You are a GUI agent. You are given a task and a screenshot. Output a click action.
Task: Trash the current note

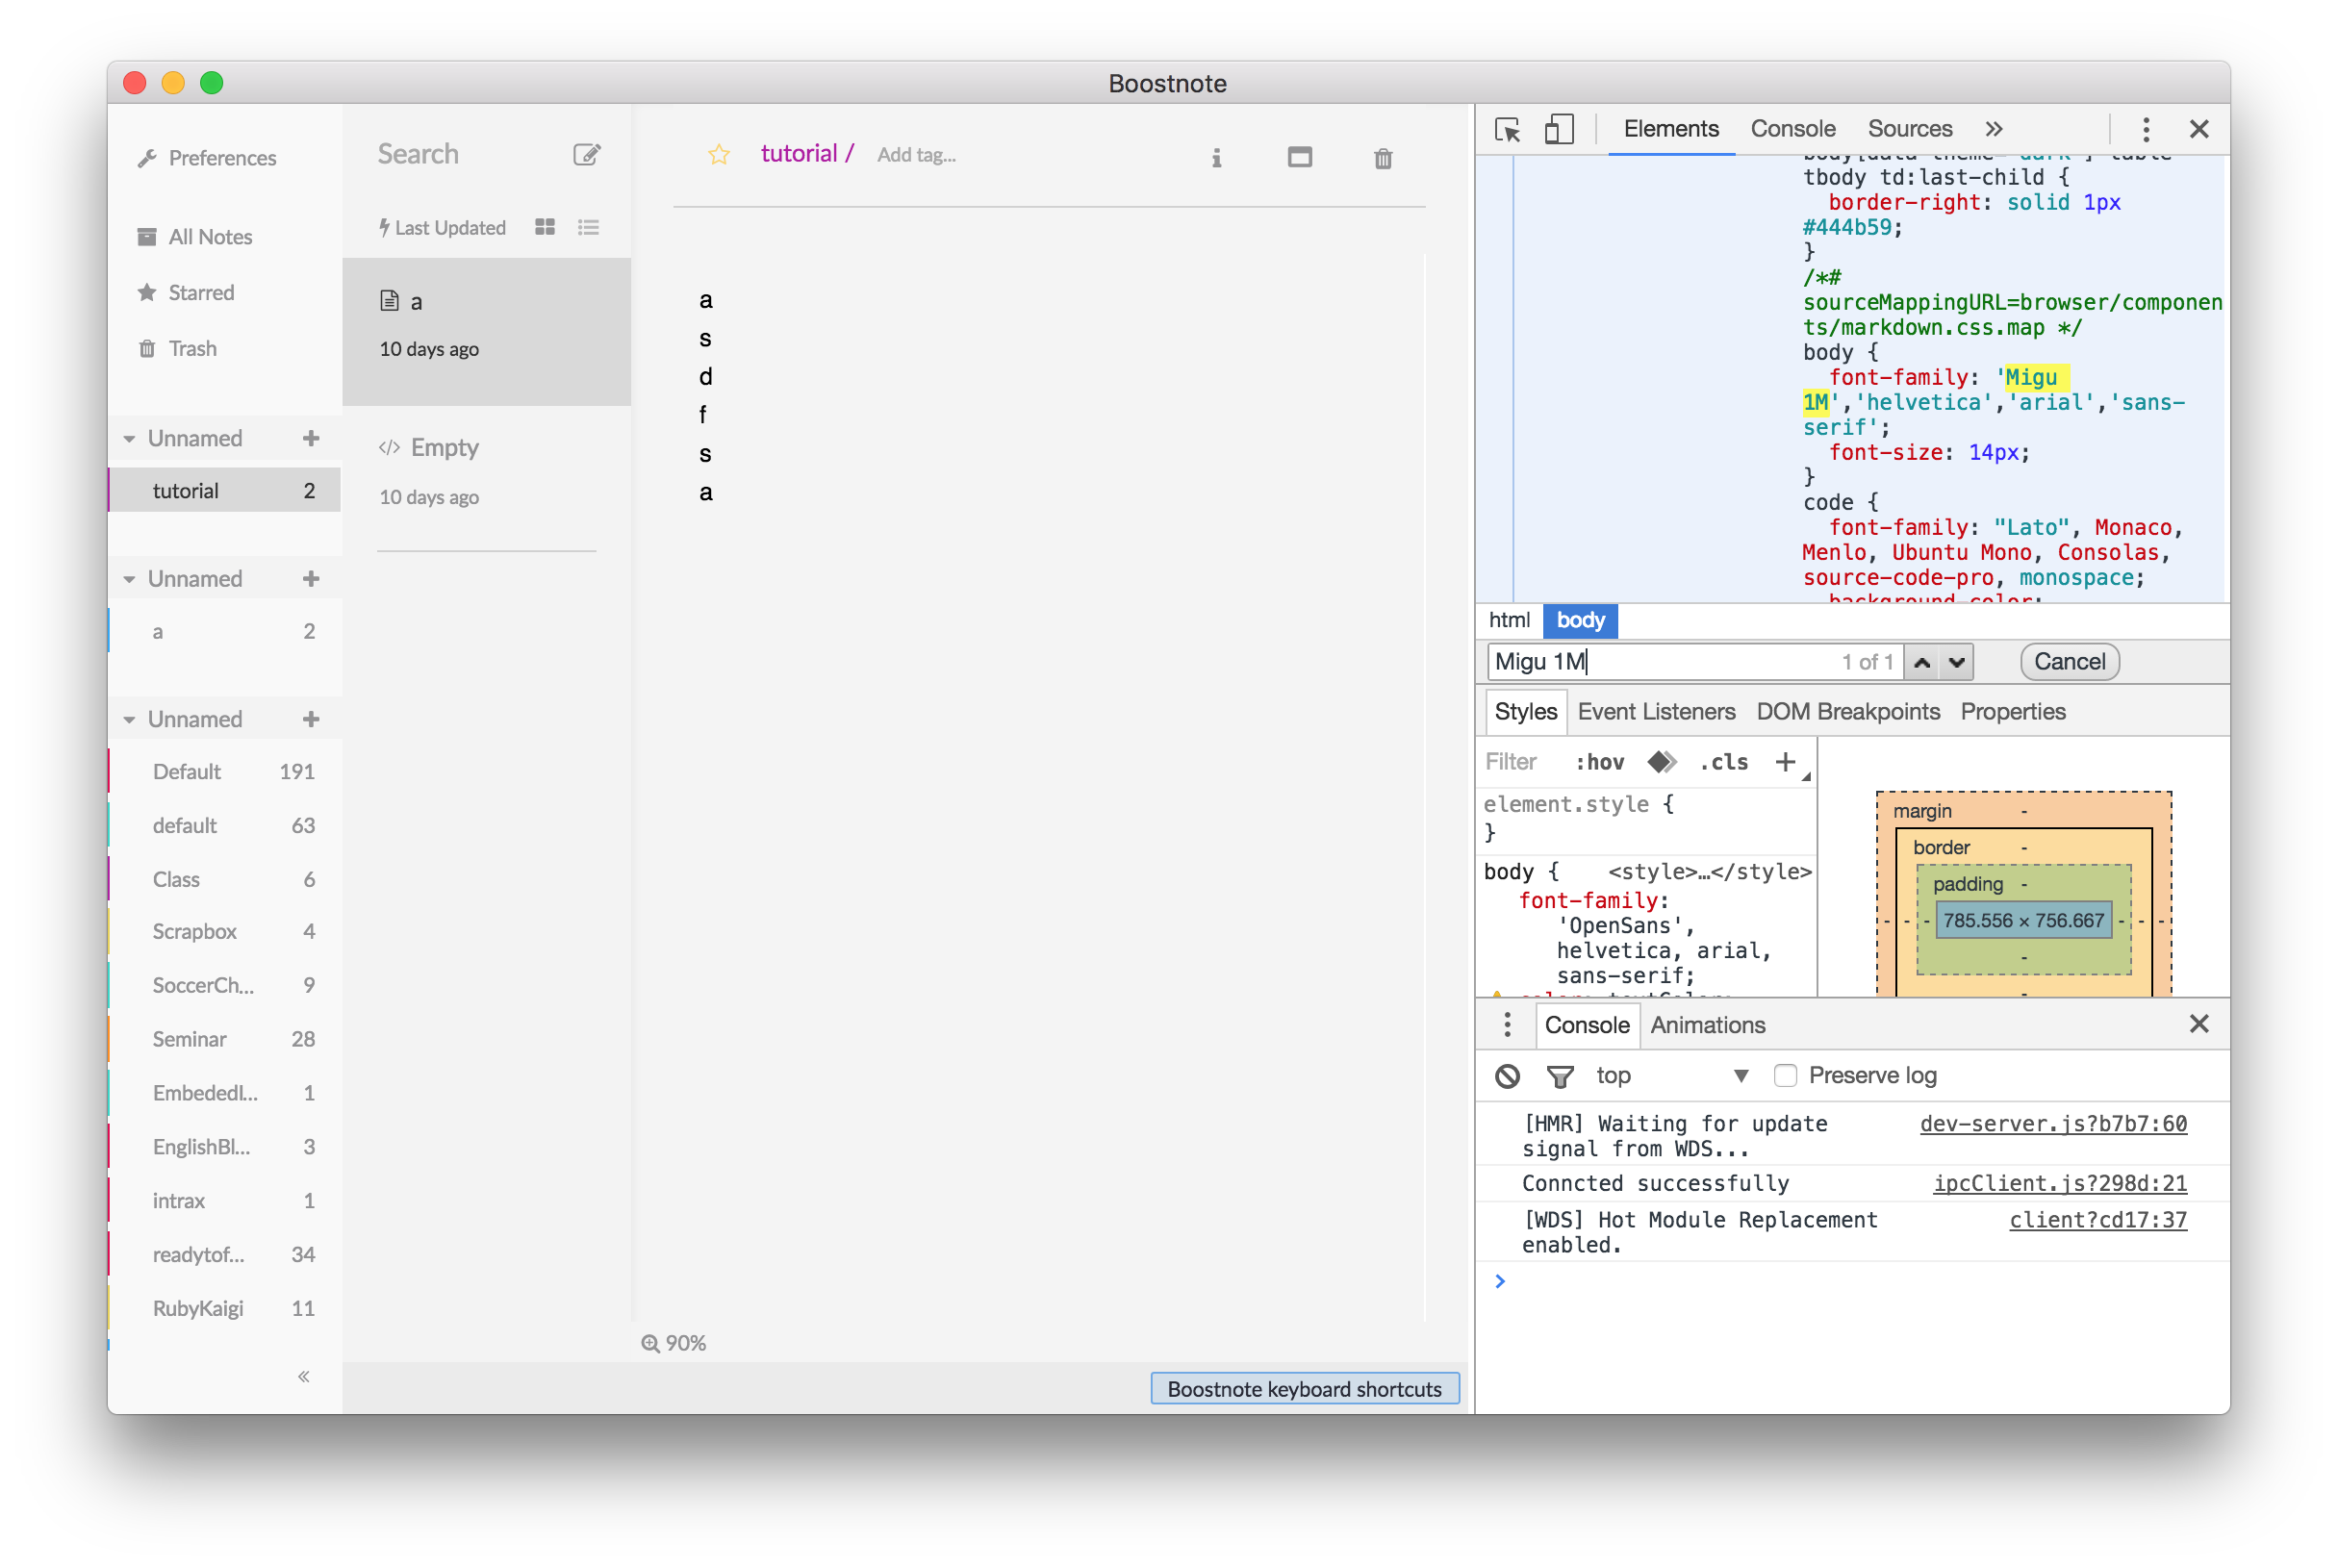[x=1382, y=158]
